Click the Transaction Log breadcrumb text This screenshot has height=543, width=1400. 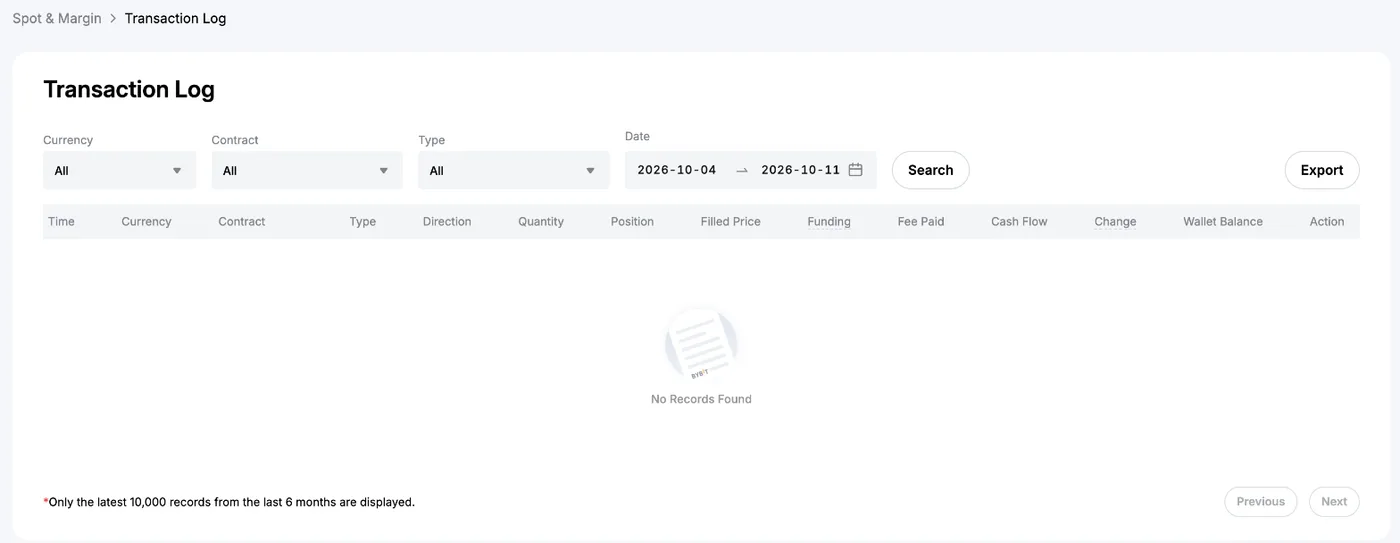click(175, 18)
